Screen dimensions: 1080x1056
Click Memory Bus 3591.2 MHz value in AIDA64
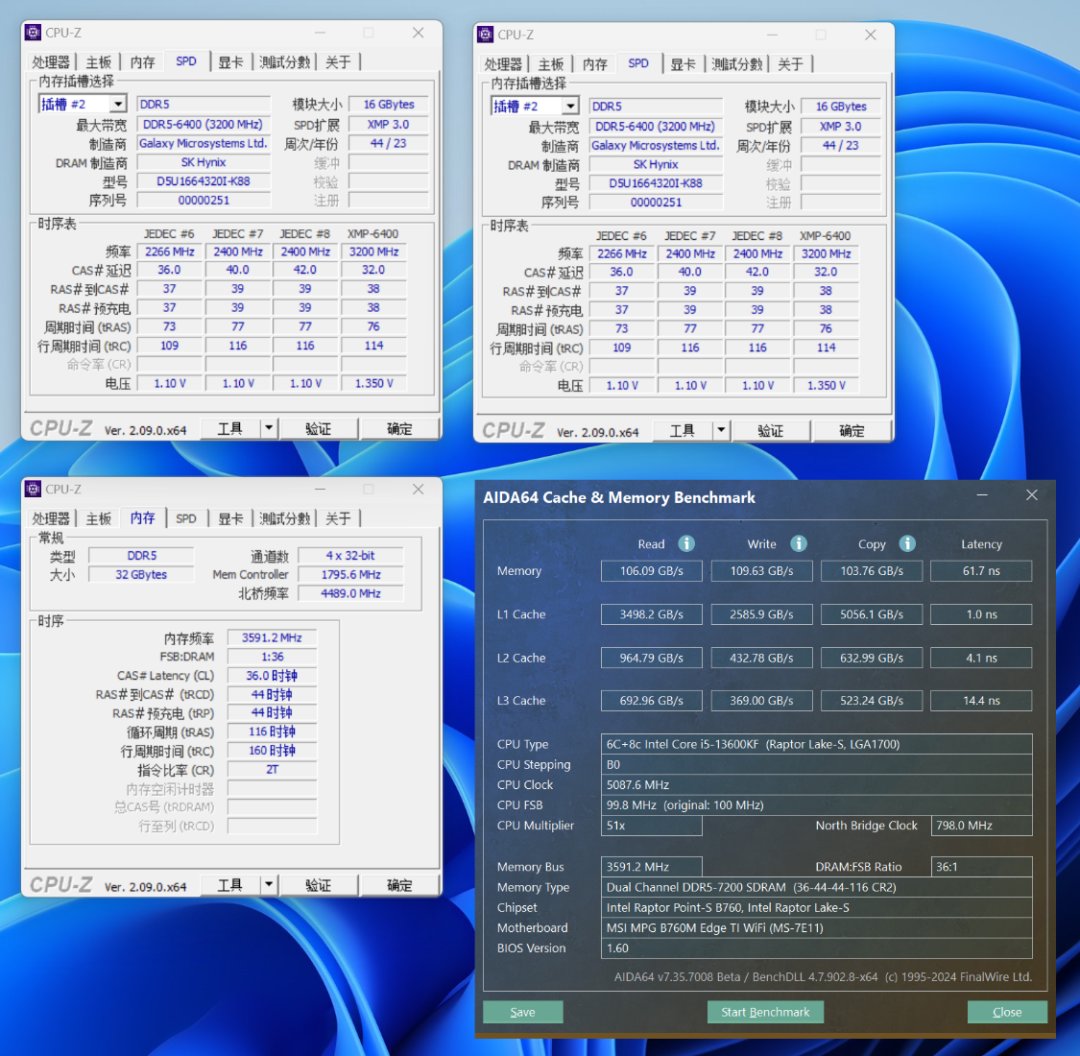[x=652, y=867]
